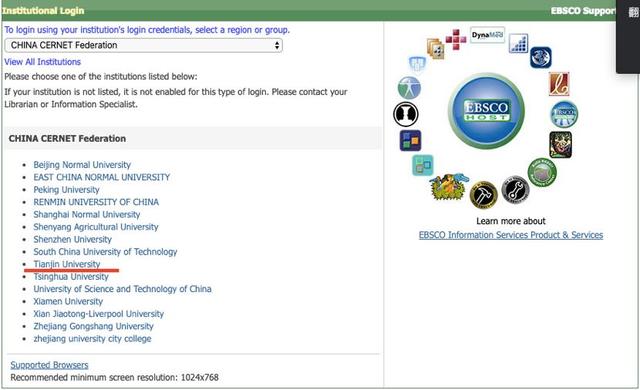
Task: Open the Supported Browsers link
Action: (x=49, y=365)
